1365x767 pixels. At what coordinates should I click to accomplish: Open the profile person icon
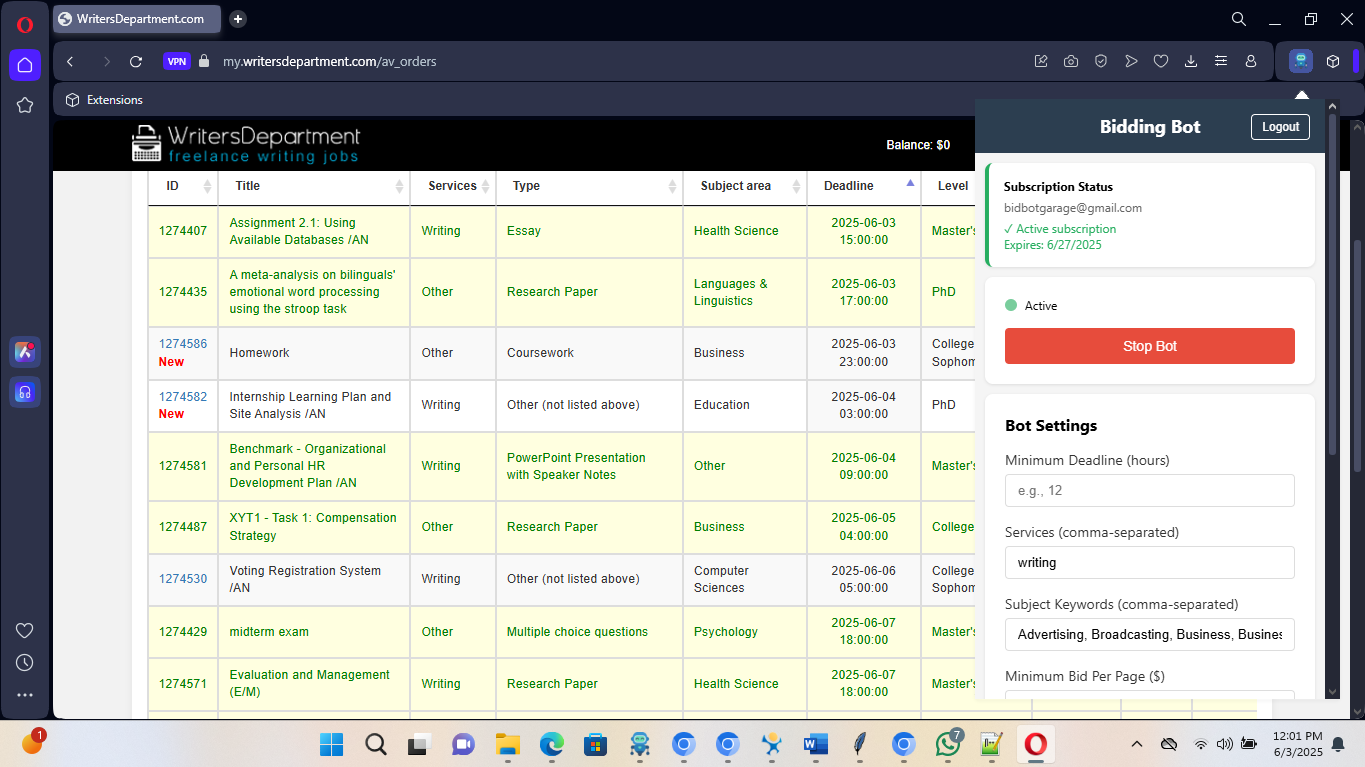coord(1251,61)
